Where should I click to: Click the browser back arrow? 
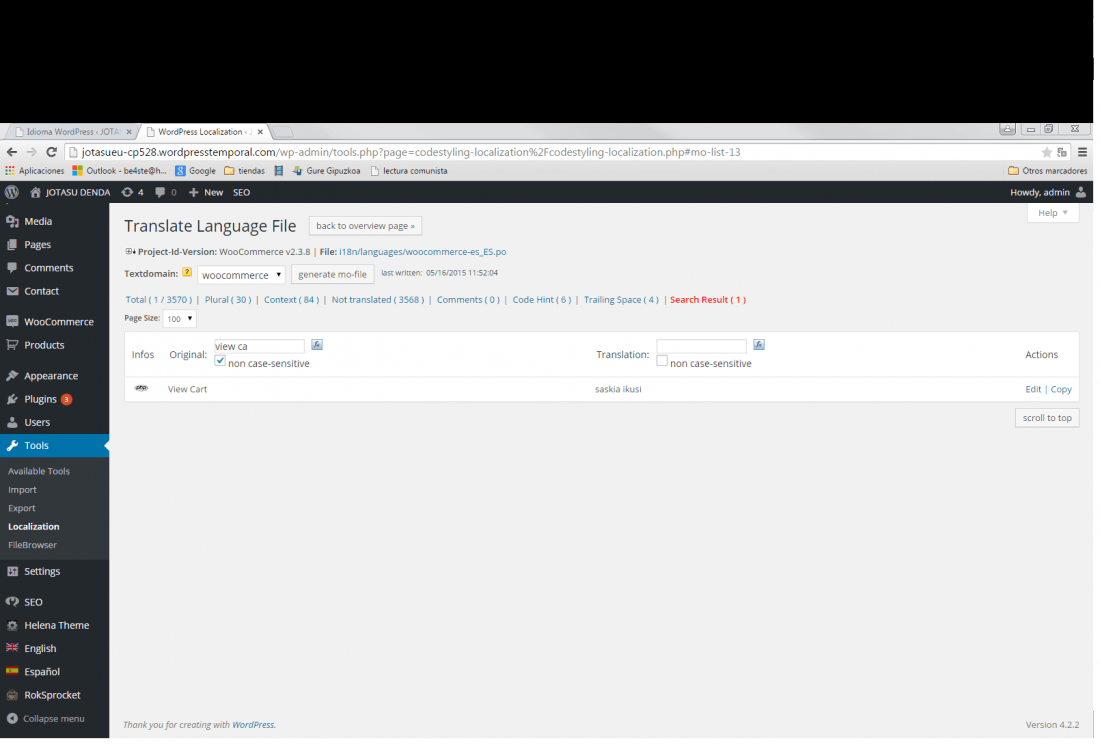(x=12, y=152)
